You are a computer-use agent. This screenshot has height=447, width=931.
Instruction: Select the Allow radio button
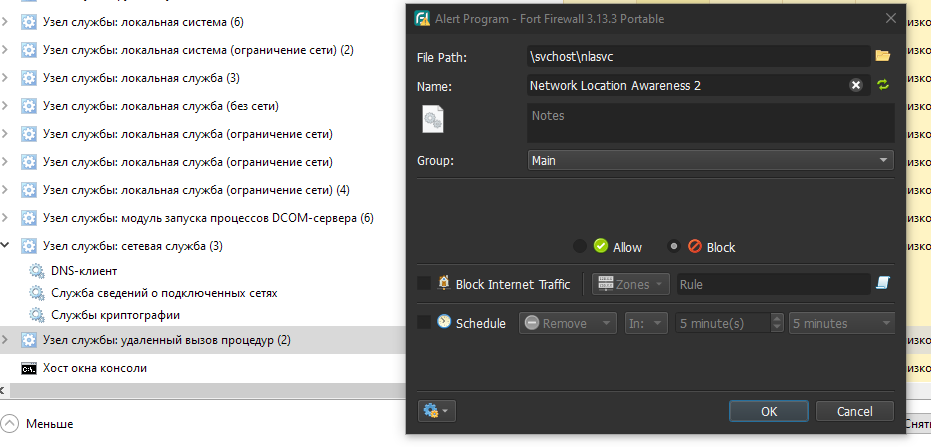[x=580, y=246]
